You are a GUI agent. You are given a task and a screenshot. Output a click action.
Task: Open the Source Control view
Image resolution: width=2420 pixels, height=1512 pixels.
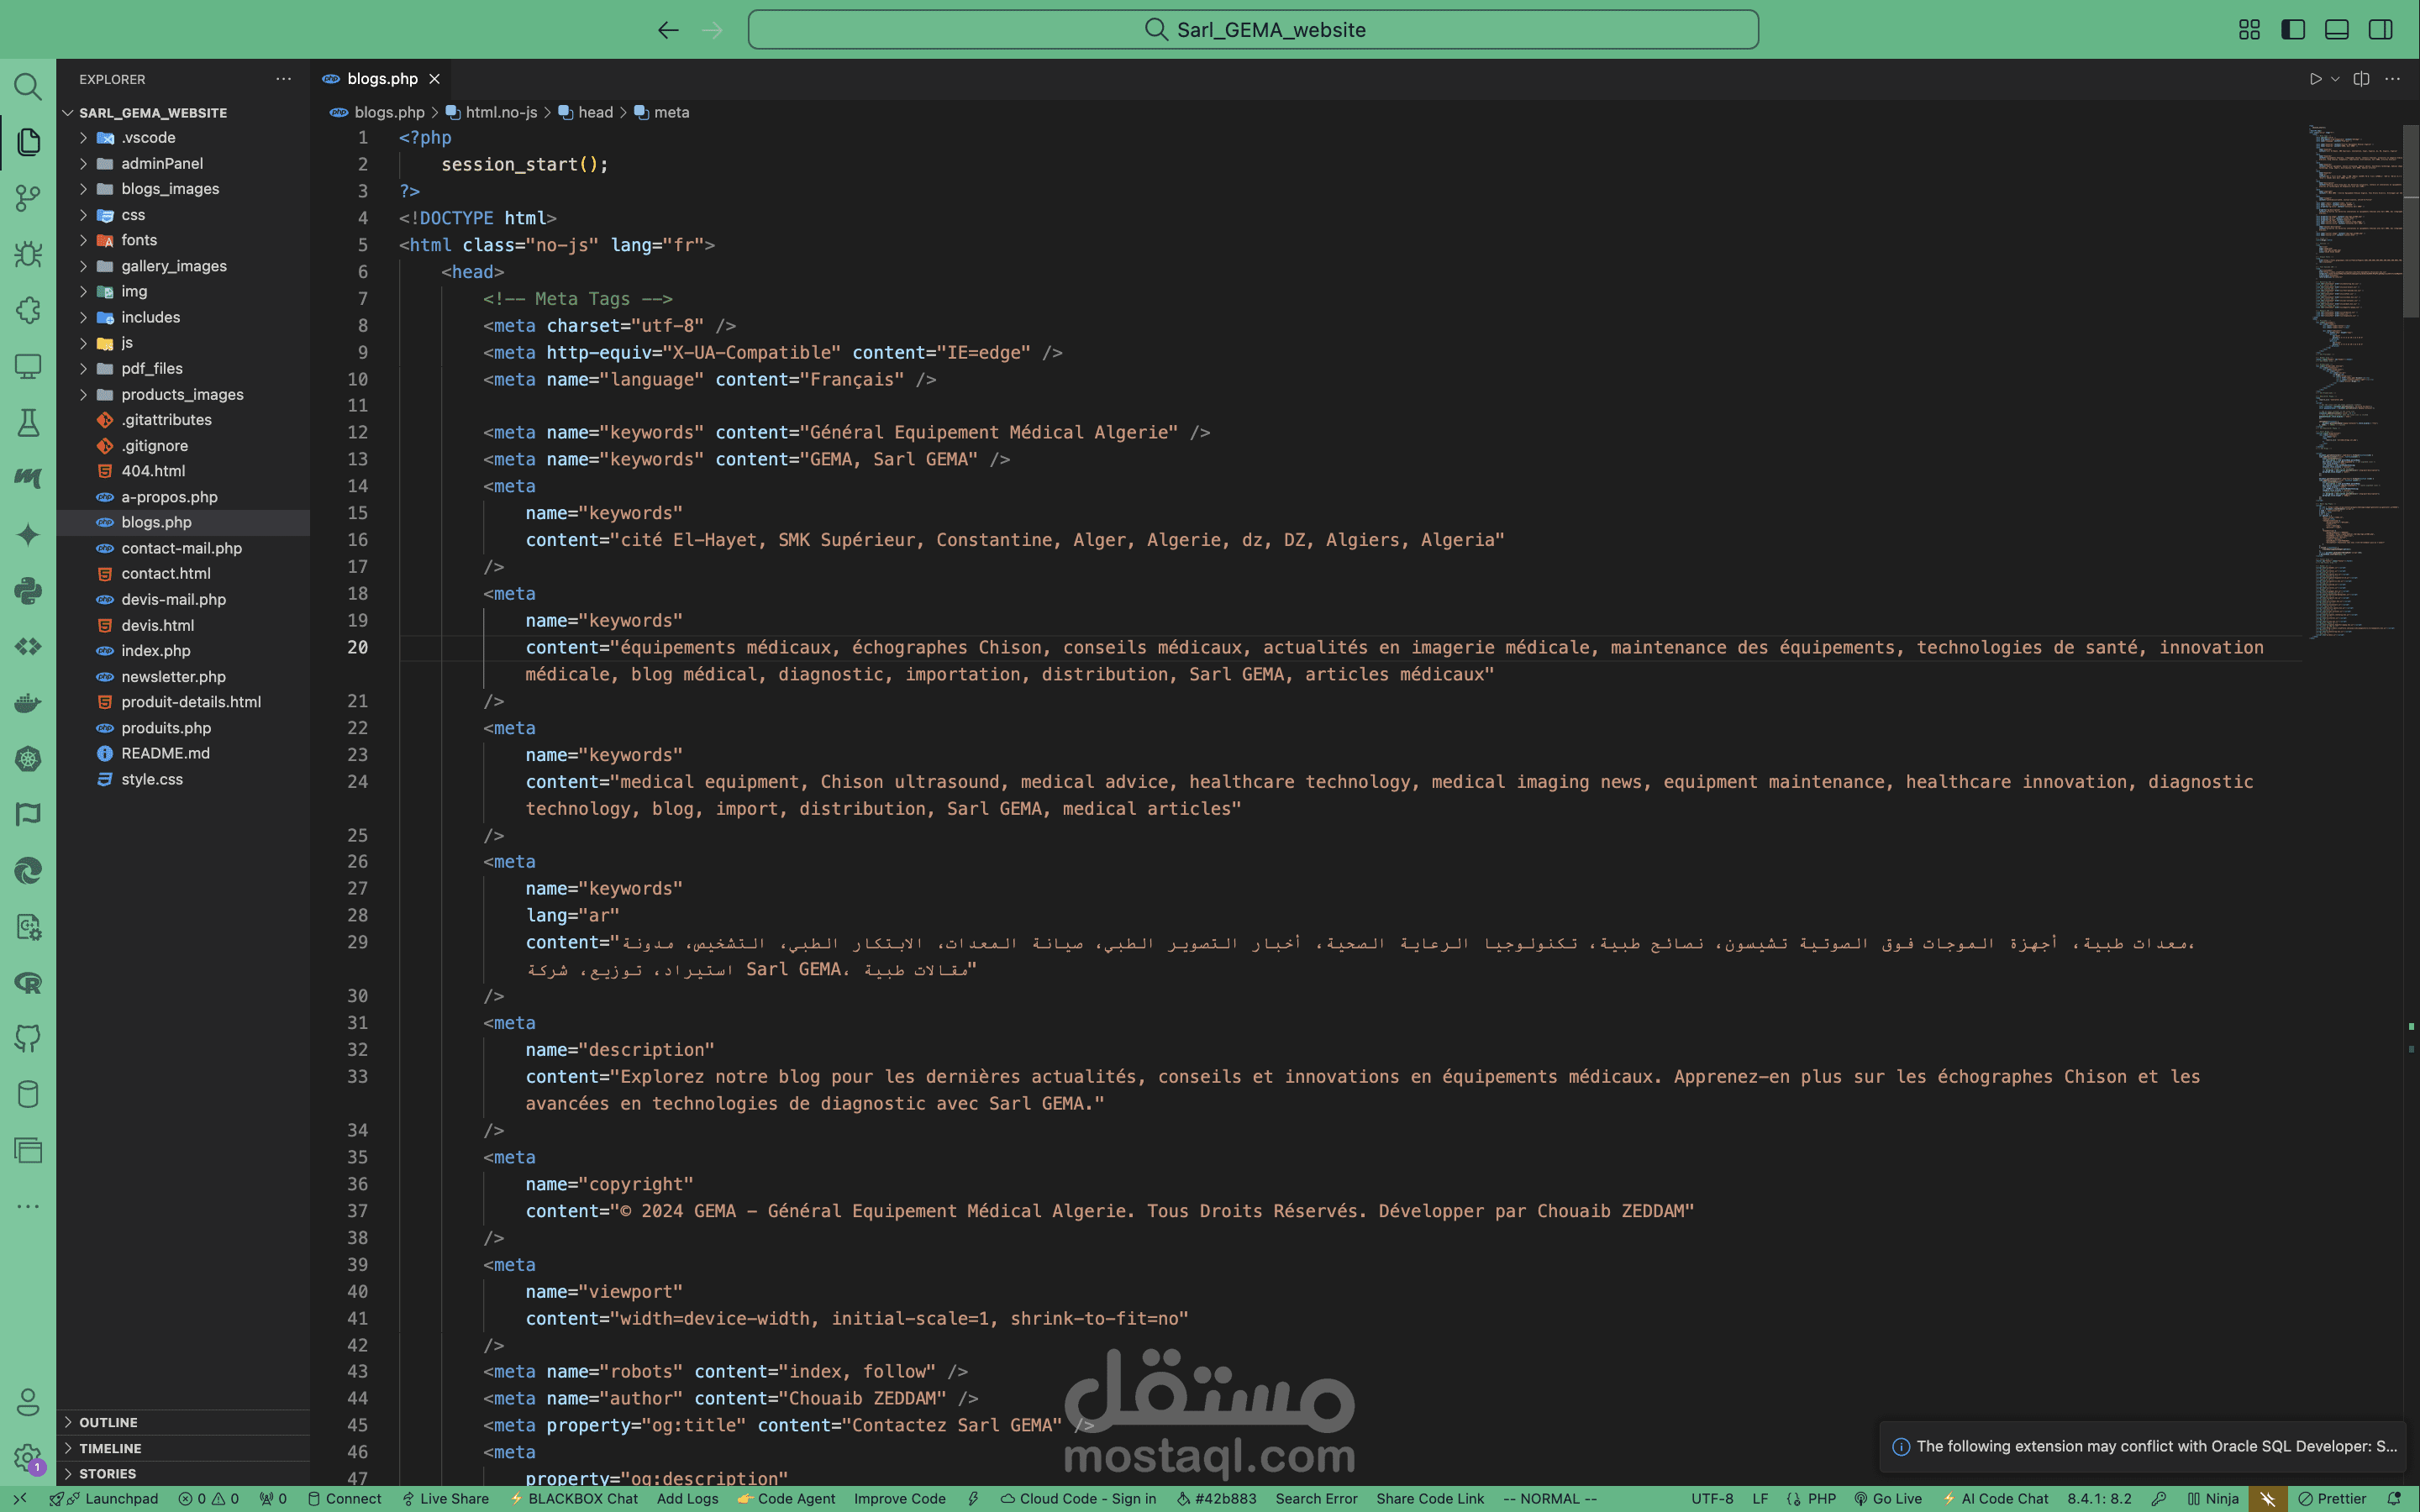click(x=28, y=198)
